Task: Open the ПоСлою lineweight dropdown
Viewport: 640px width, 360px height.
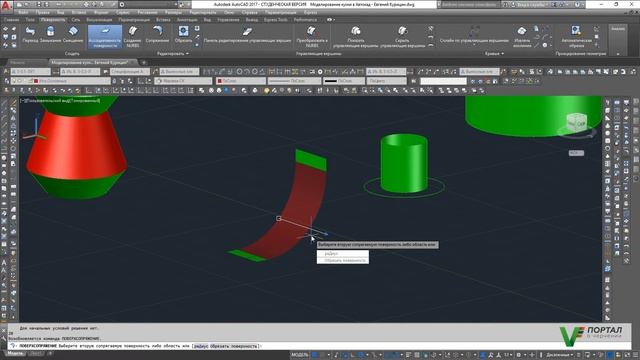Action: [x=344, y=81]
